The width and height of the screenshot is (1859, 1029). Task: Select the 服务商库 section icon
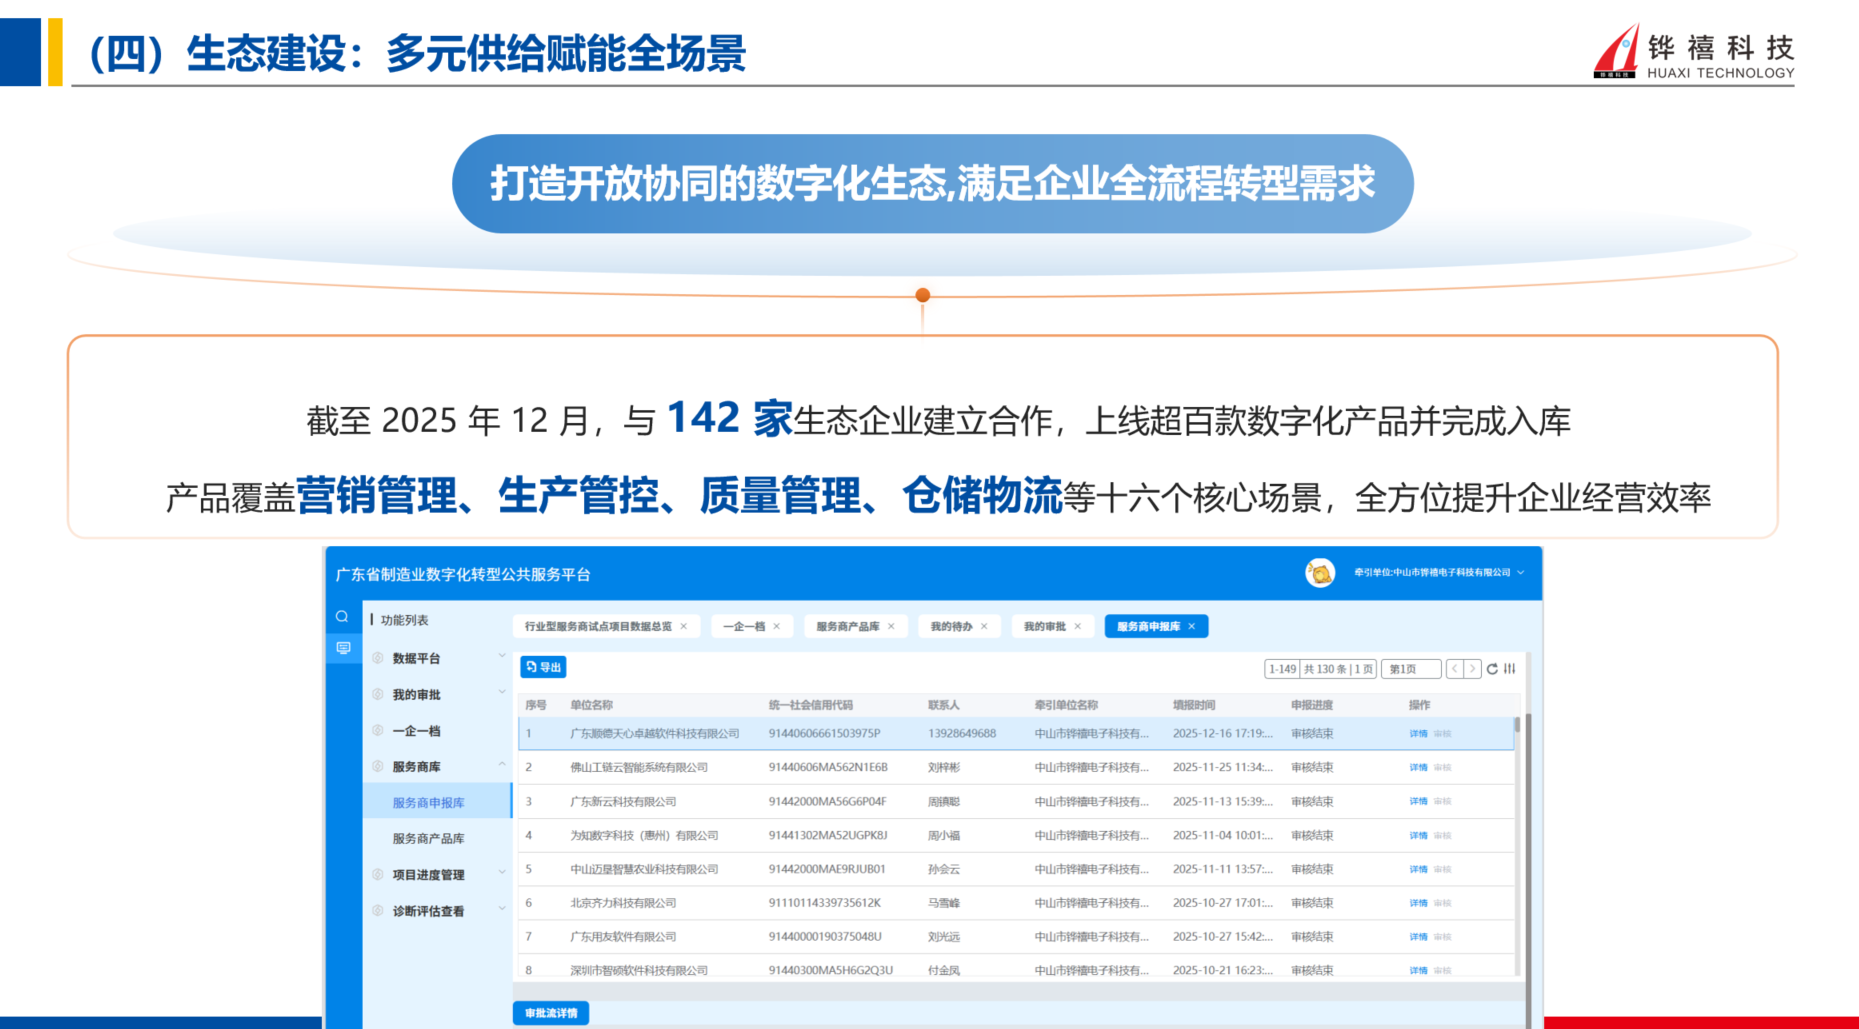click(x=377, y=765)
